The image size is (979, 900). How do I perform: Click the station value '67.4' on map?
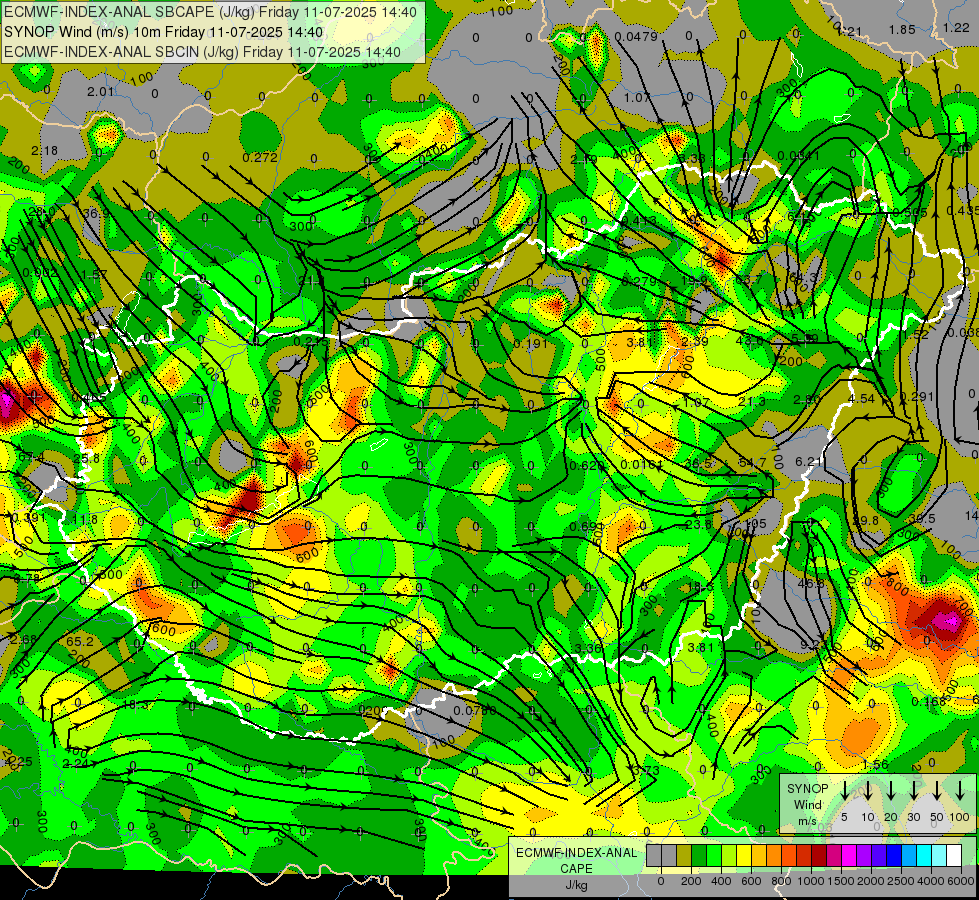pos(31,458)
